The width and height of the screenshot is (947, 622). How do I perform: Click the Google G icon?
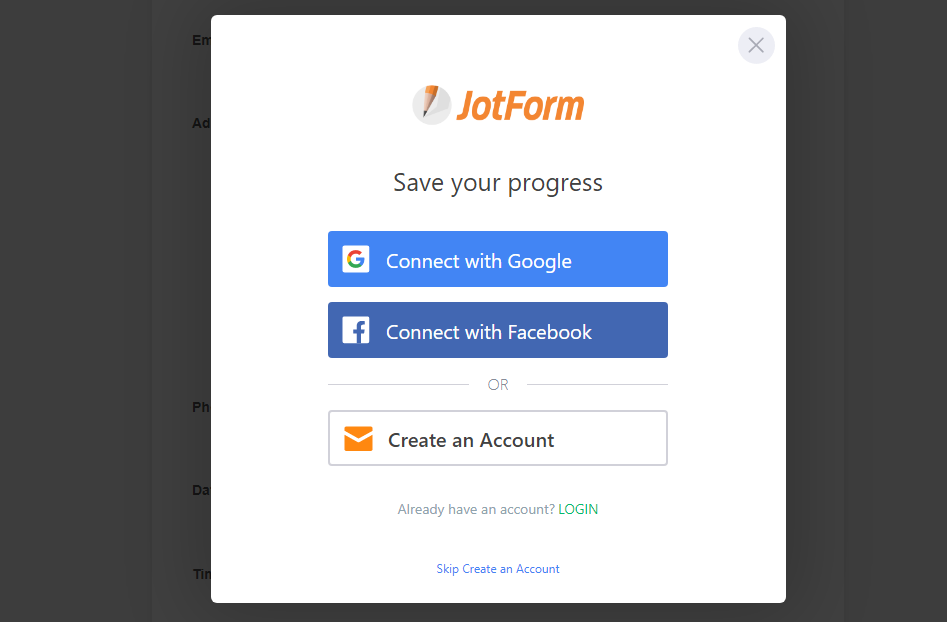(356, 259)
